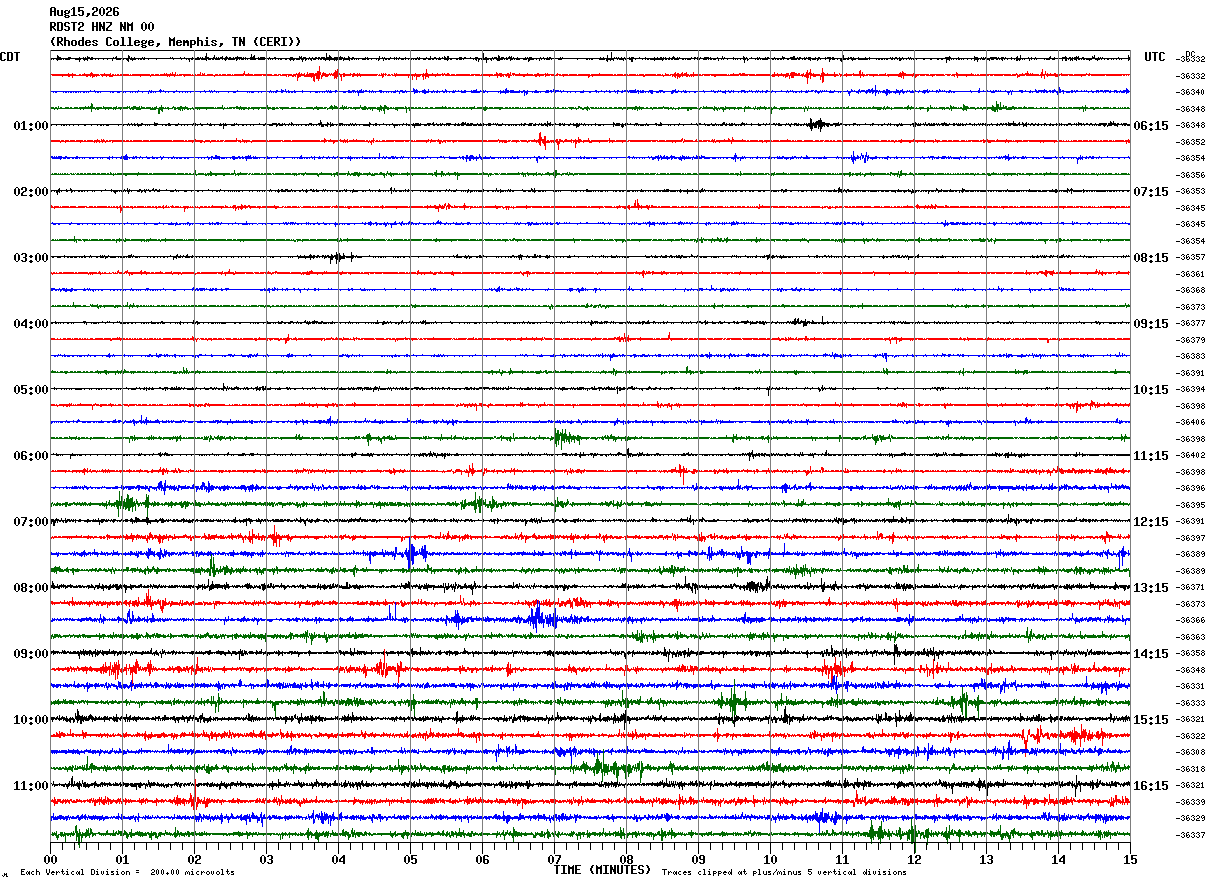Click the '07:00' CDT time label
The image size is (1210, 886).
tap(31, 522)
